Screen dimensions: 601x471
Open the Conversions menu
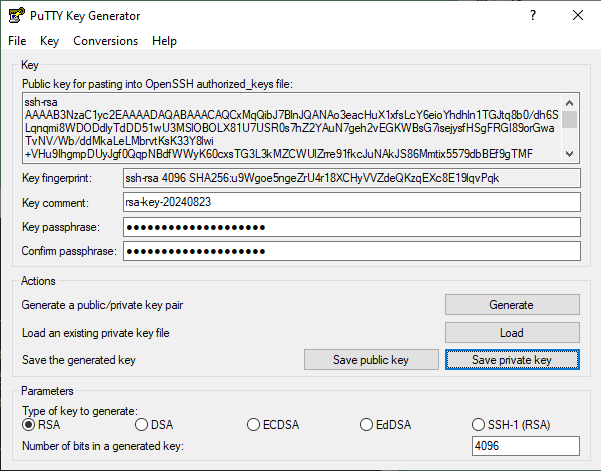(105, 41)
